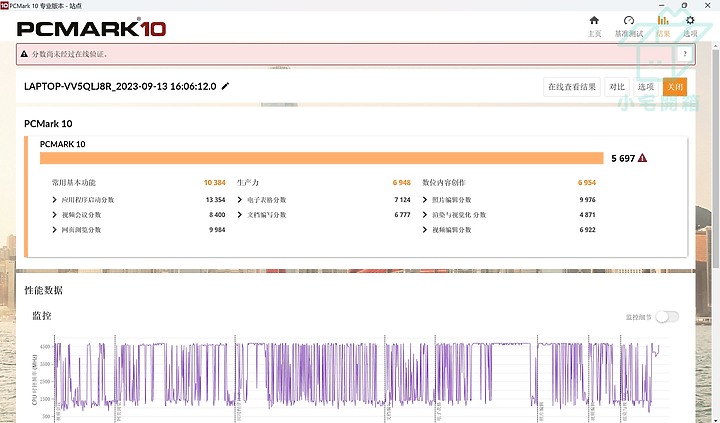Click the warning triangle next to 5 697
Image resolution: width=720 pixels, height=423 pixels.
tap(642, 158)
